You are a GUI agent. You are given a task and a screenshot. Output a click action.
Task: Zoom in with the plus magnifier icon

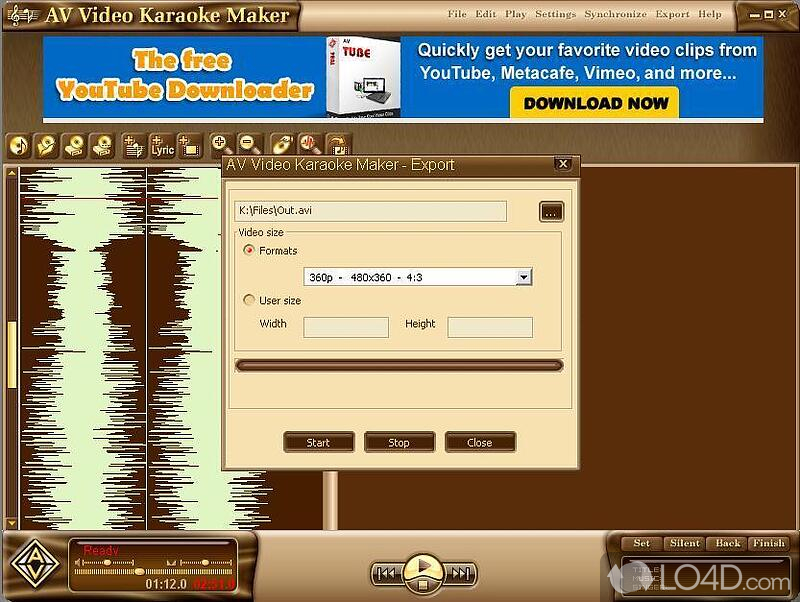222,144
